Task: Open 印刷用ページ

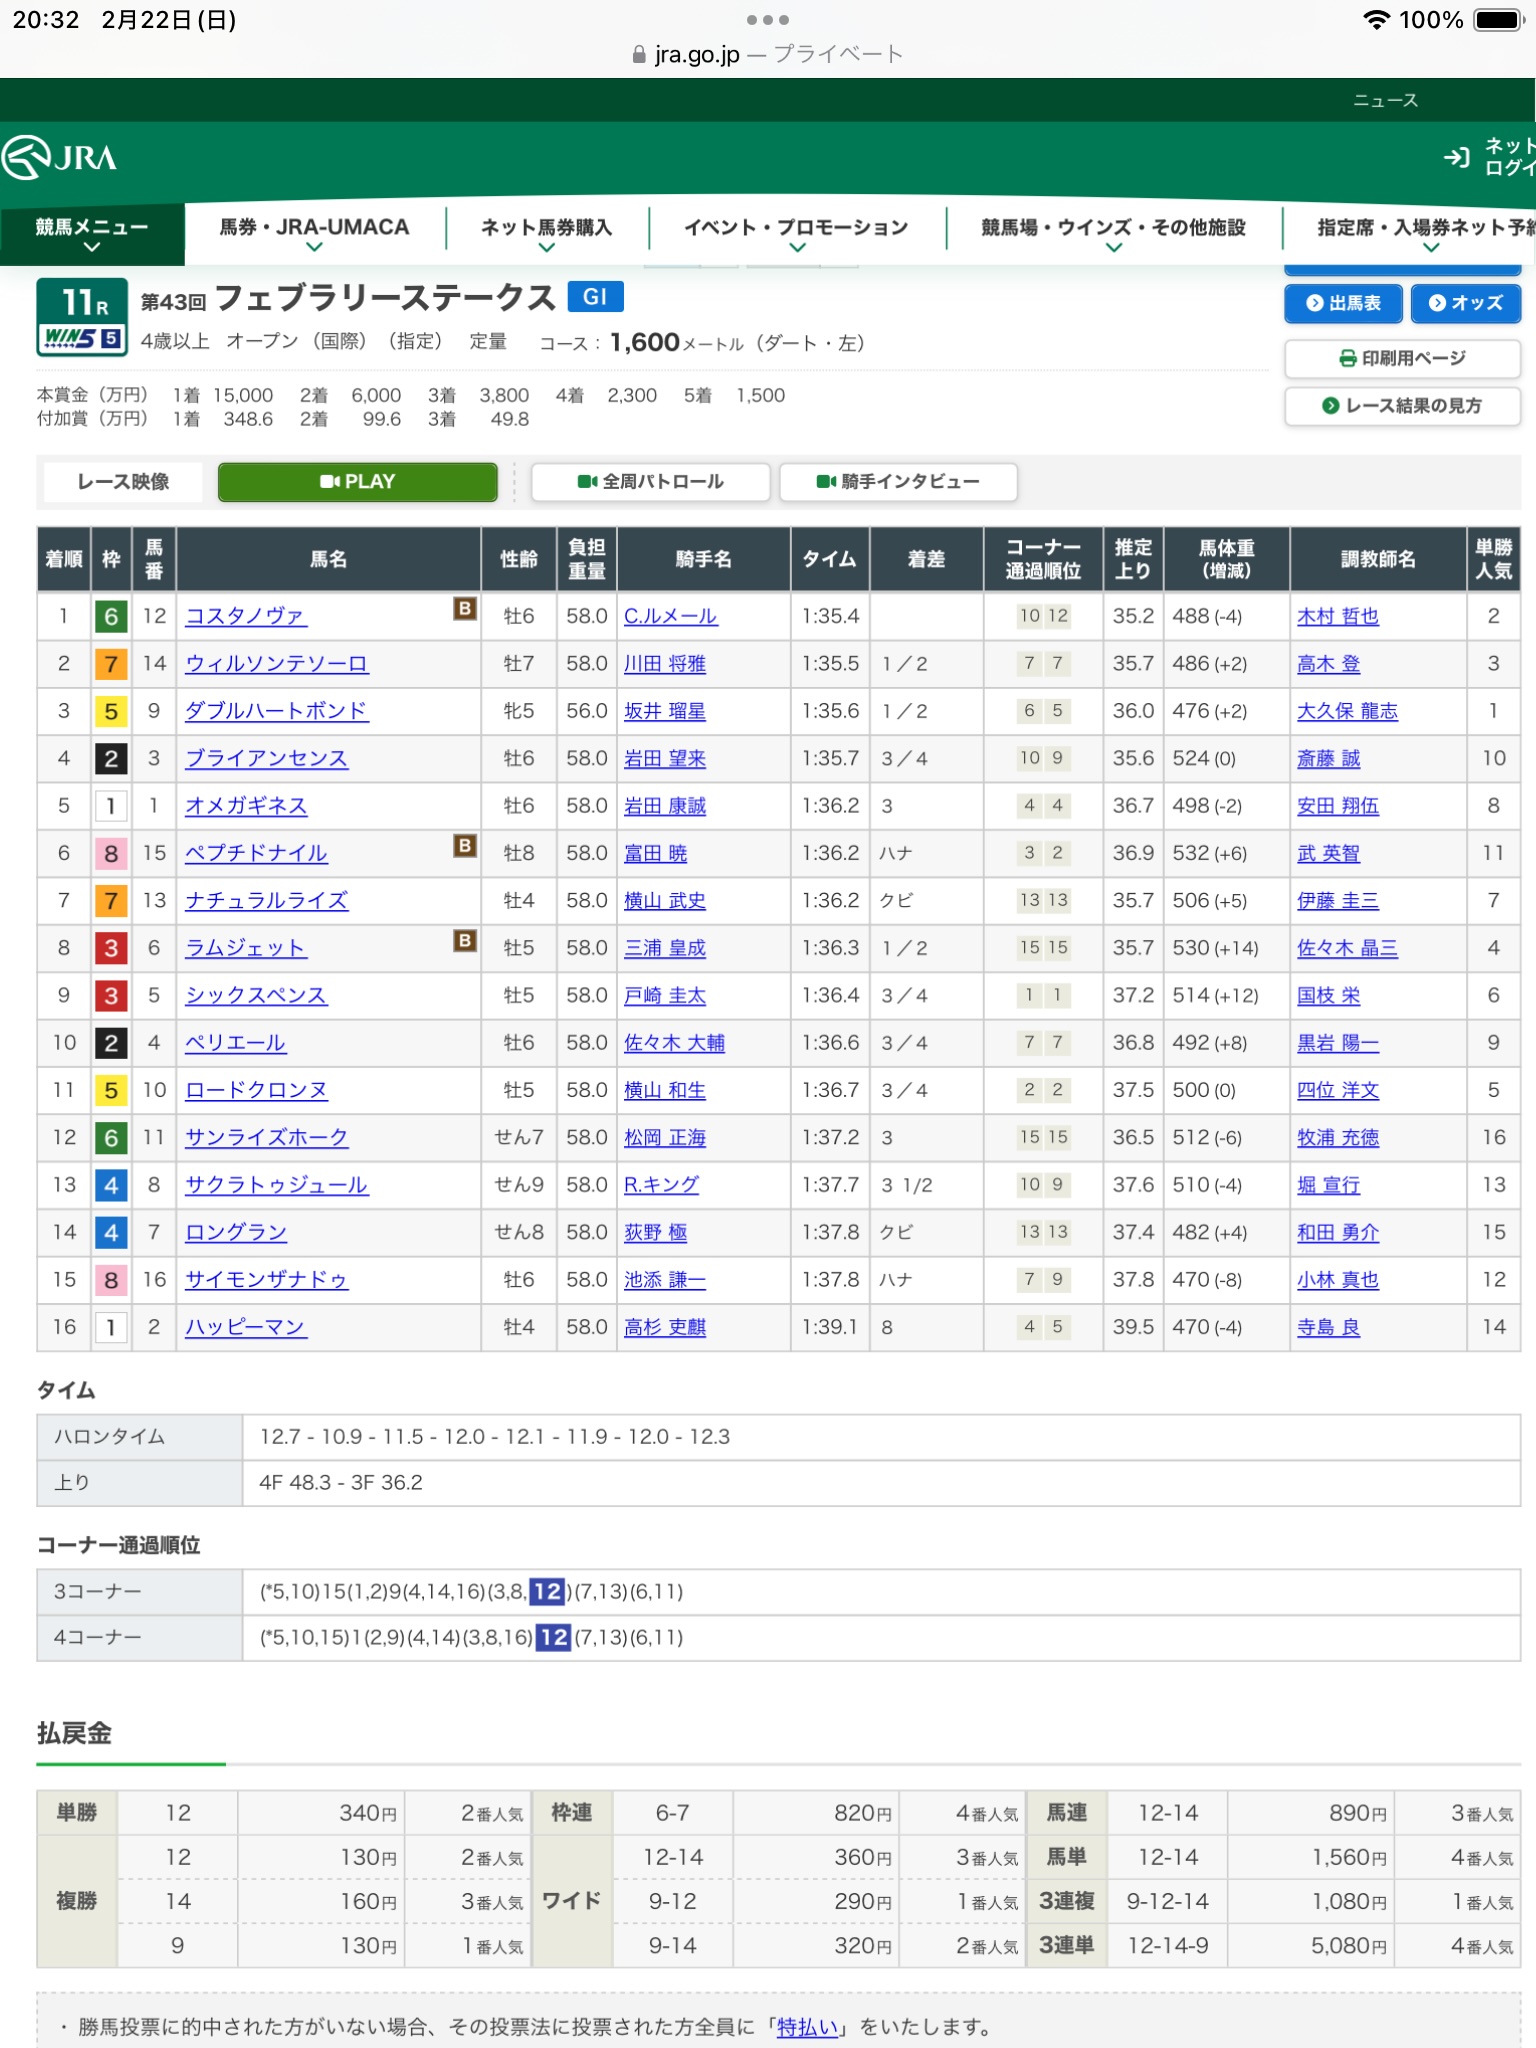Action: [1402, 358]
